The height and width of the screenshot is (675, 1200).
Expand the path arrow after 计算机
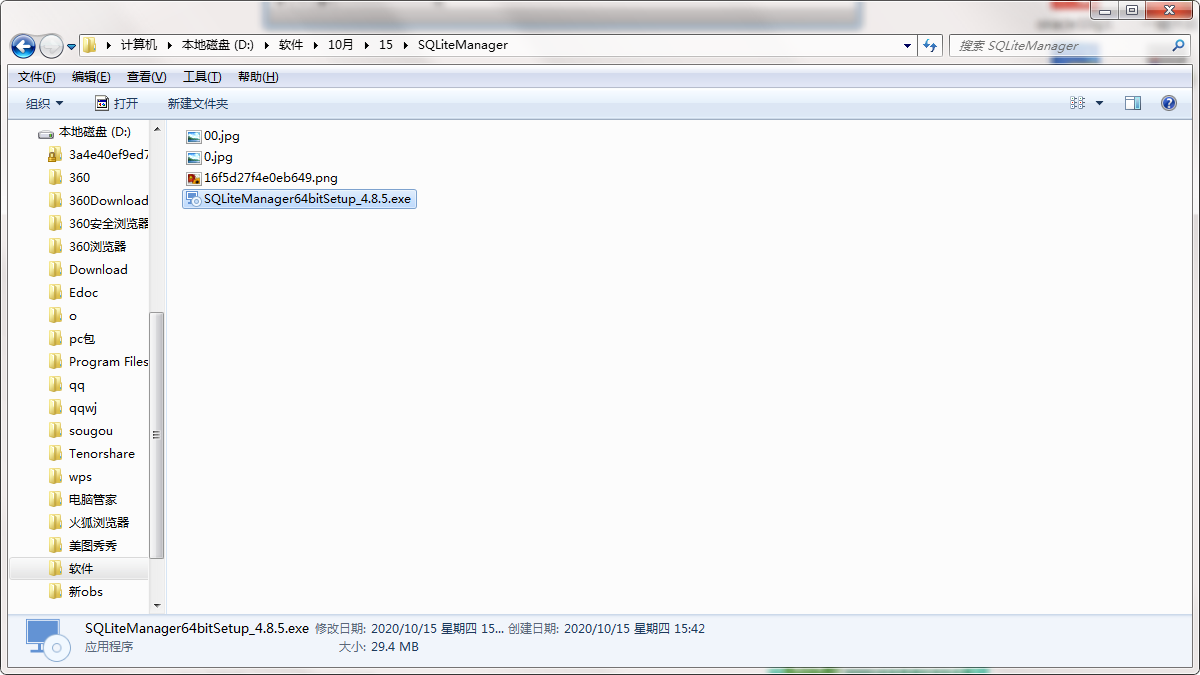point(170,45)
